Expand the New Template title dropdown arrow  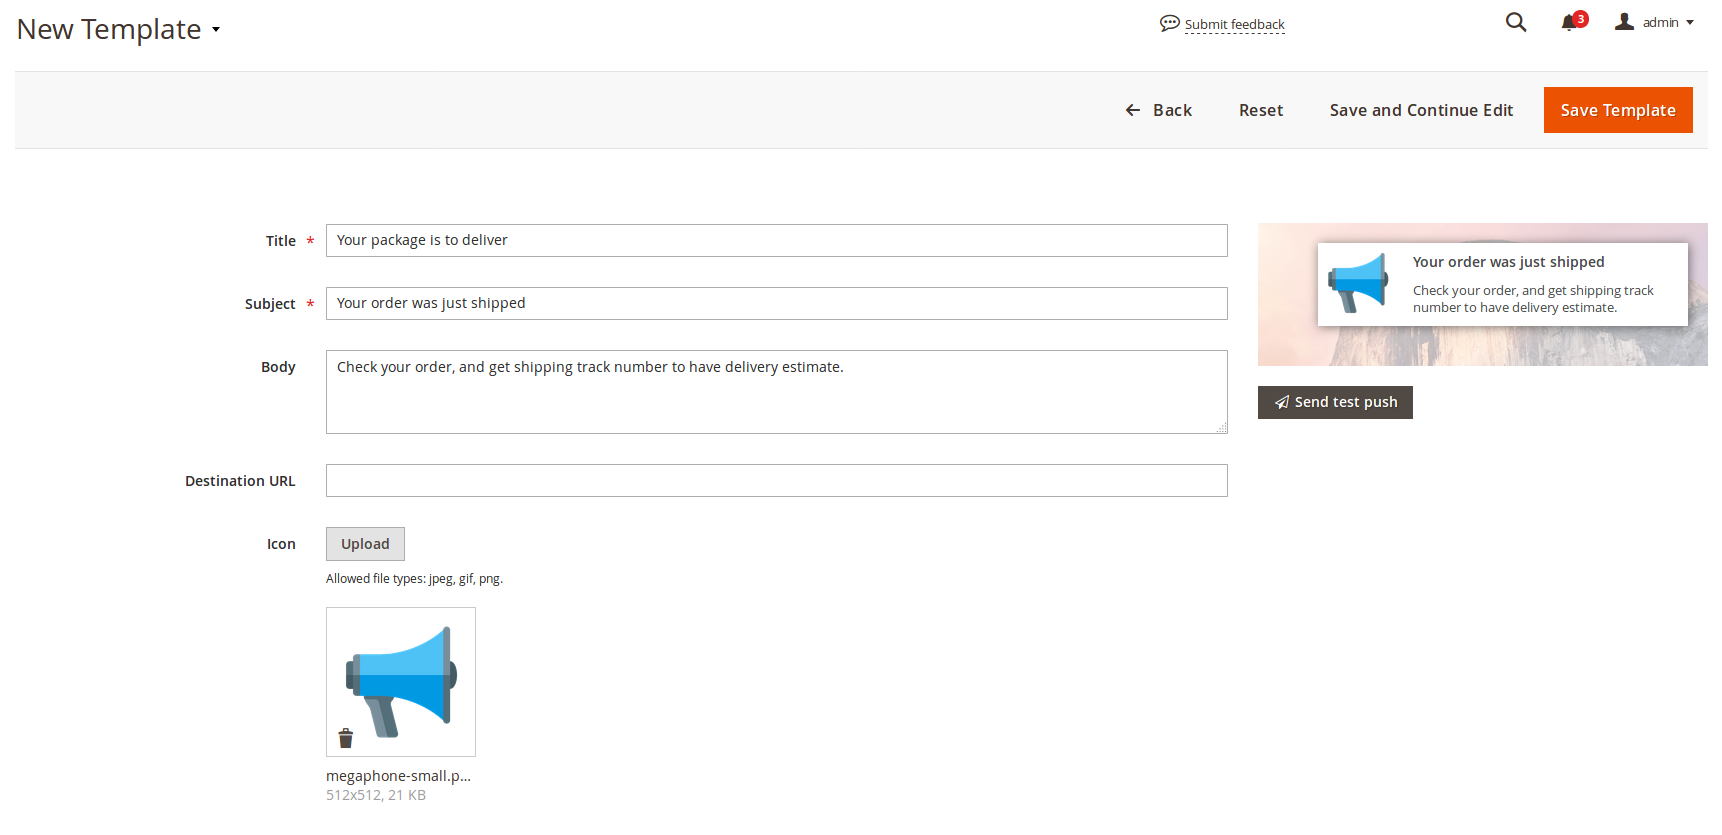pos(216,30)
